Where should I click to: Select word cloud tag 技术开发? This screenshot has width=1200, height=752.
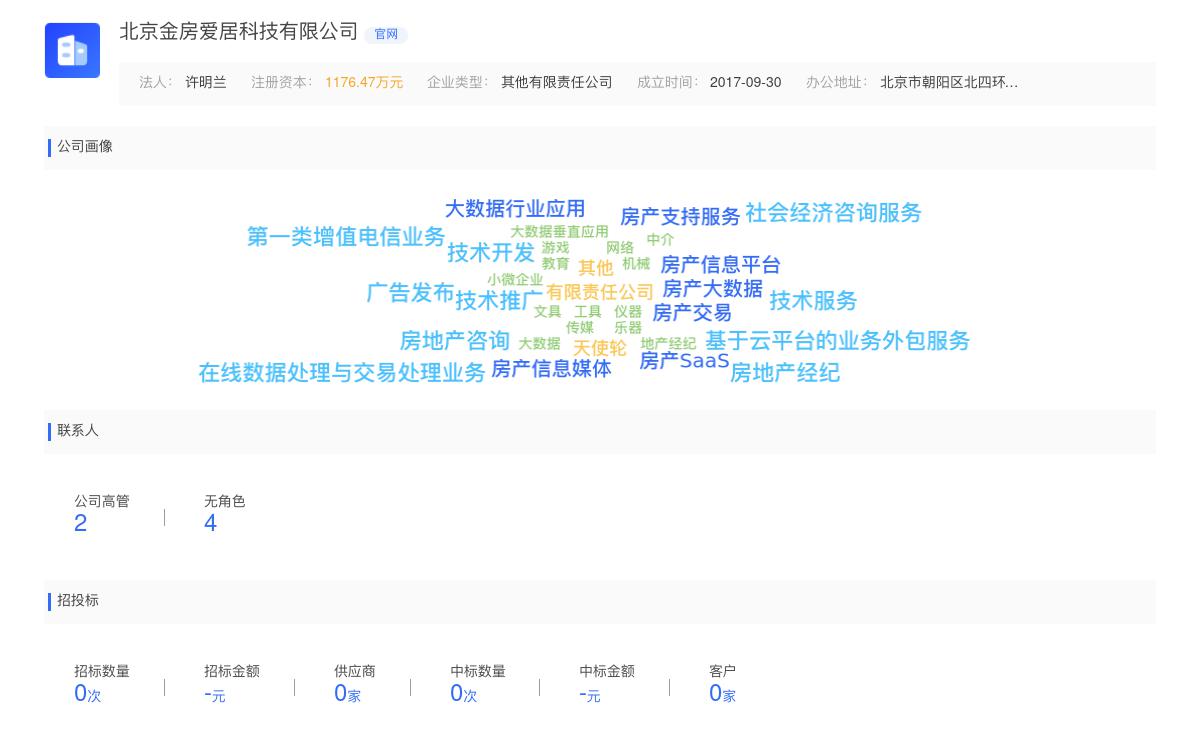(x=491, y=253)
